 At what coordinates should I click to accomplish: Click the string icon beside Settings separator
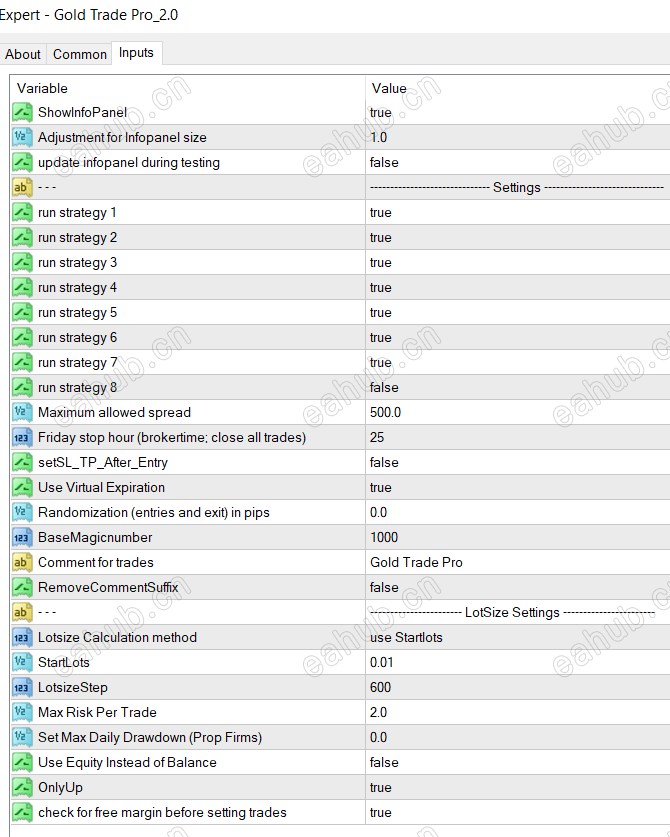tap(22, 187)
